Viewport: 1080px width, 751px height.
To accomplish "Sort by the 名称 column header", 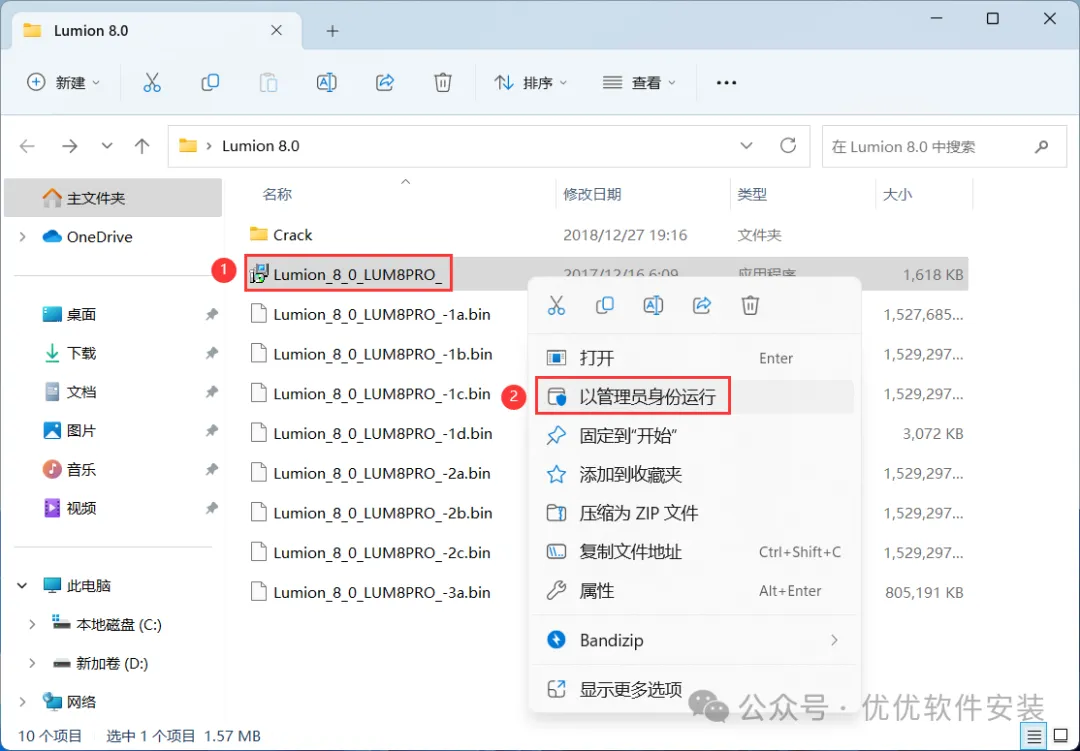I will (277, 195).
